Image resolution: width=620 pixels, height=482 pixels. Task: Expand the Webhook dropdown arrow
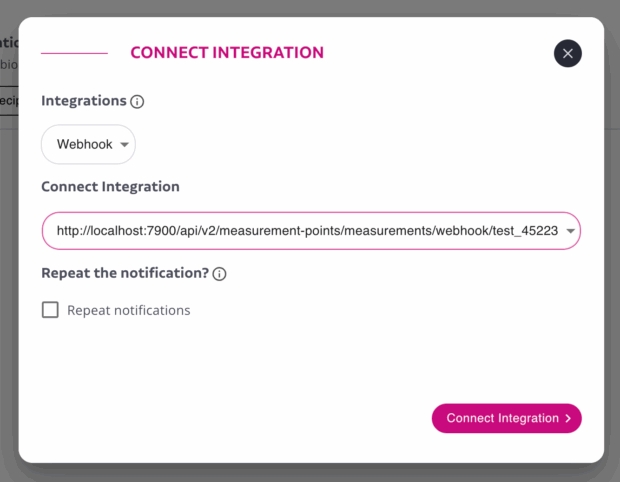pos(124,145)
